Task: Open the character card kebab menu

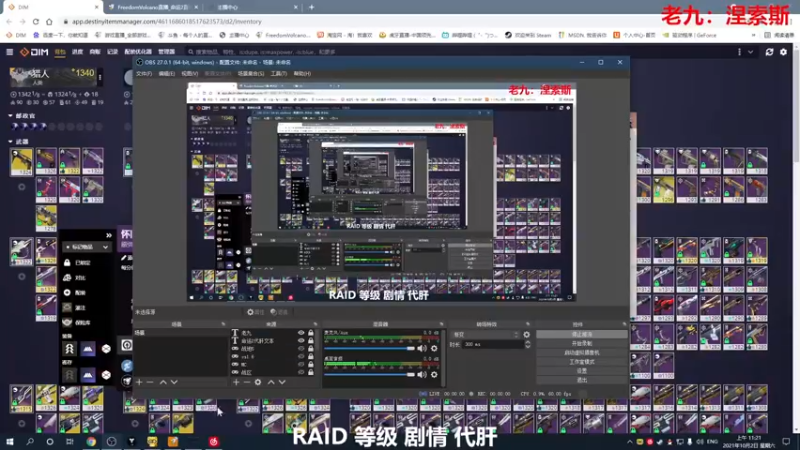Action: pyautogui.click(x=100, y=78)
